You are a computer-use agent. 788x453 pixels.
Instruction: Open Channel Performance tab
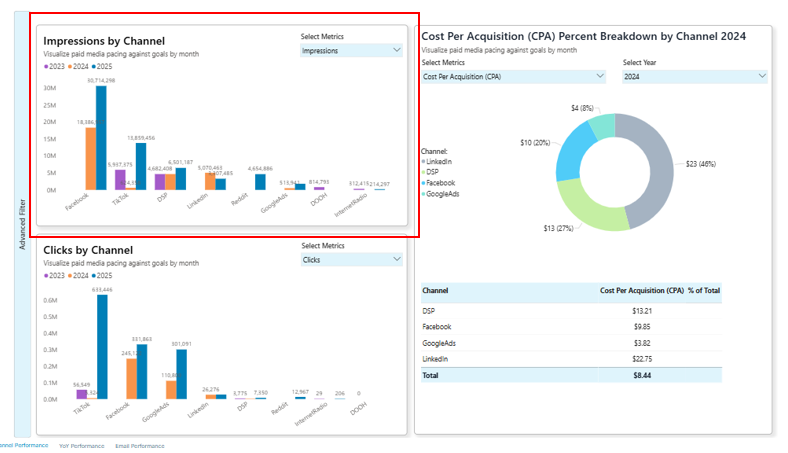click(22, 446)
